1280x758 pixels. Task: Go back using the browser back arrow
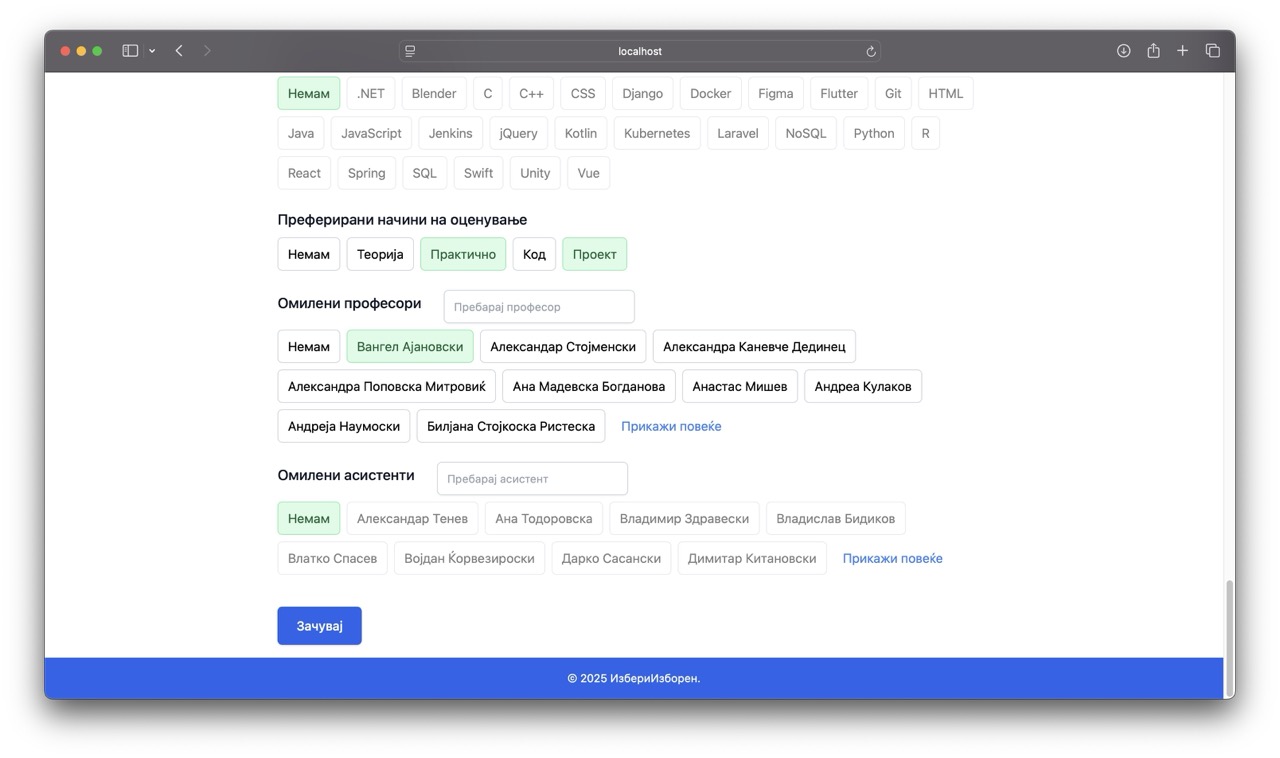tap(179, 51)
